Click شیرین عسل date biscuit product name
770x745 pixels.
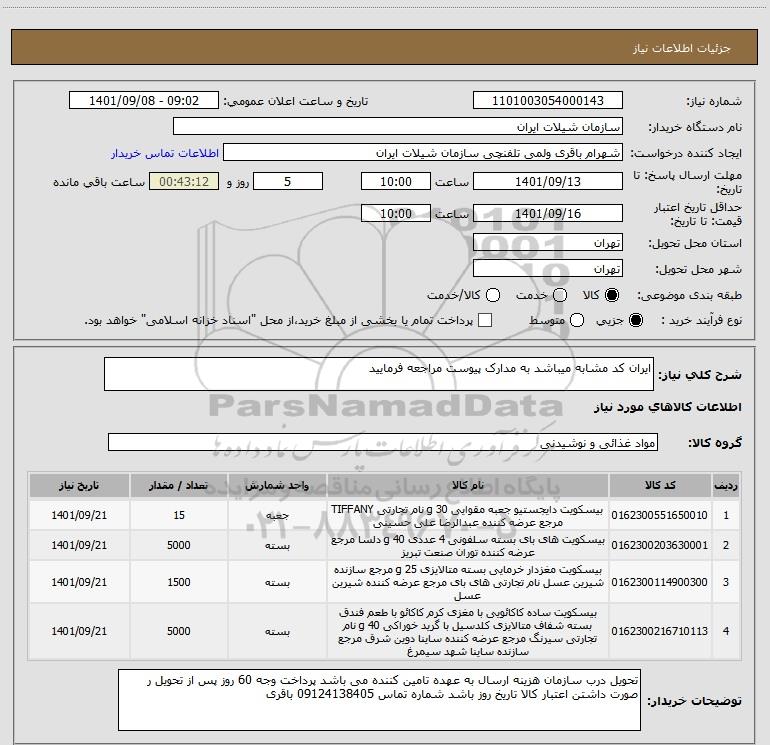click(x=468, y=582)
